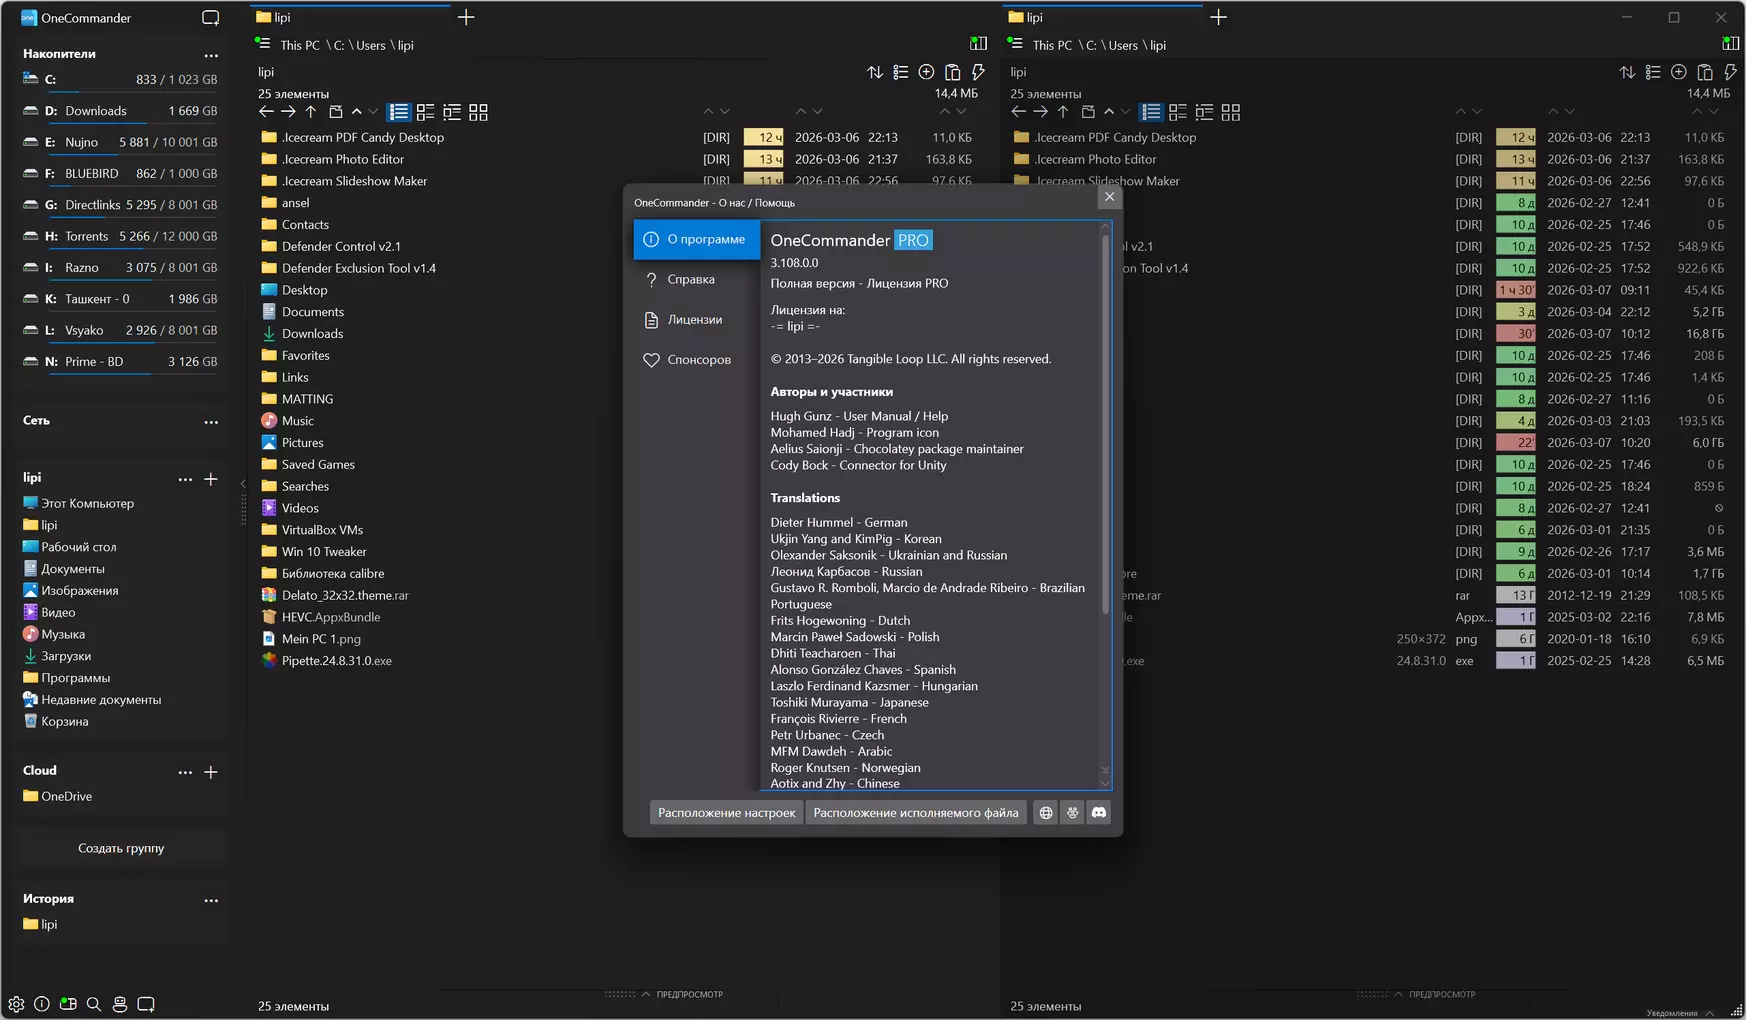This screenshot has width=1746, height=1020.
Task: Click the new item plus icon, left pane
Action: pos(926,72)
